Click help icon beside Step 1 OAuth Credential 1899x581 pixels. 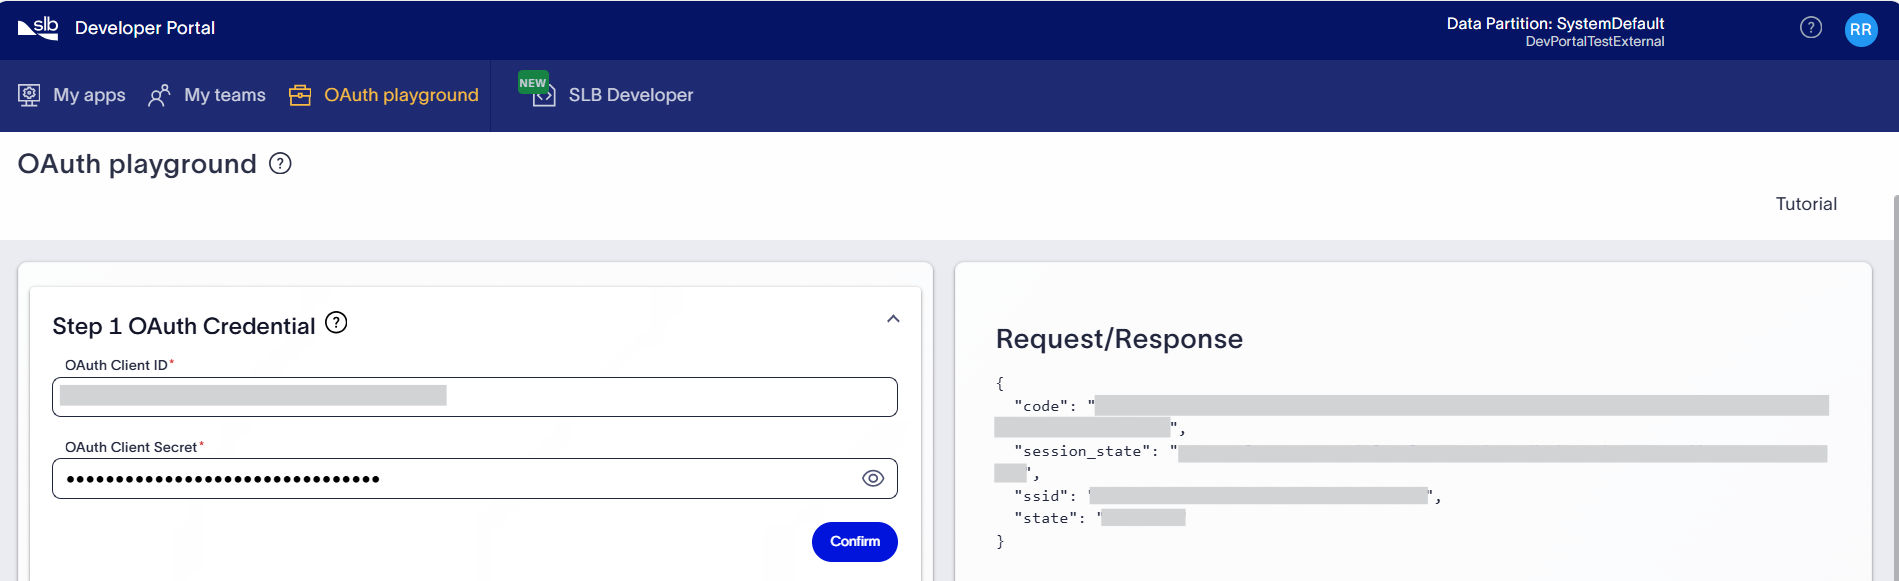(337, 322)
